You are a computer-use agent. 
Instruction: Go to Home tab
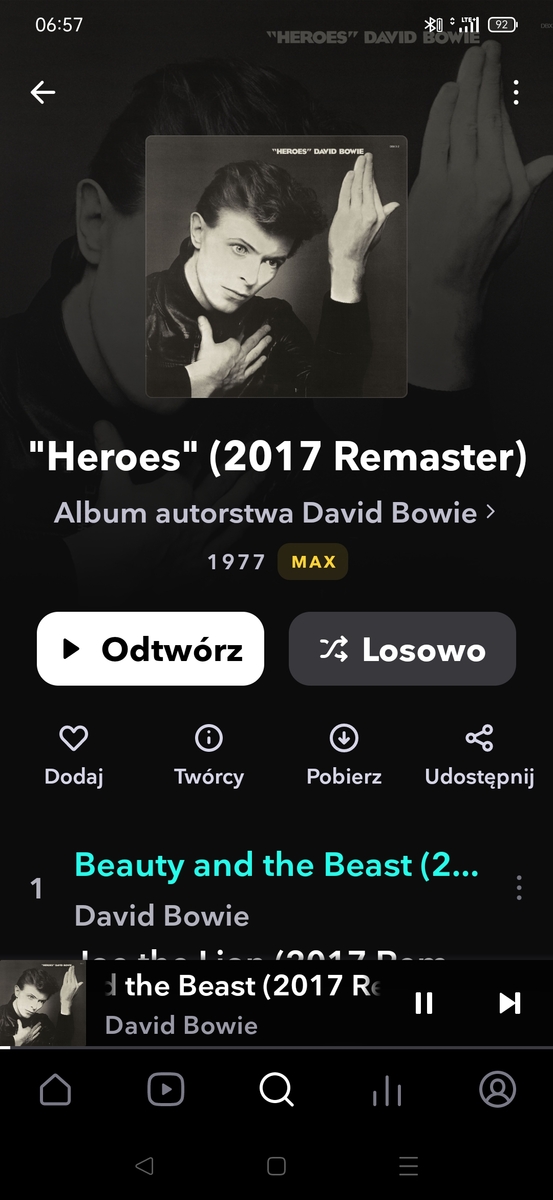pyautogui.click(x=55, y=1089)
